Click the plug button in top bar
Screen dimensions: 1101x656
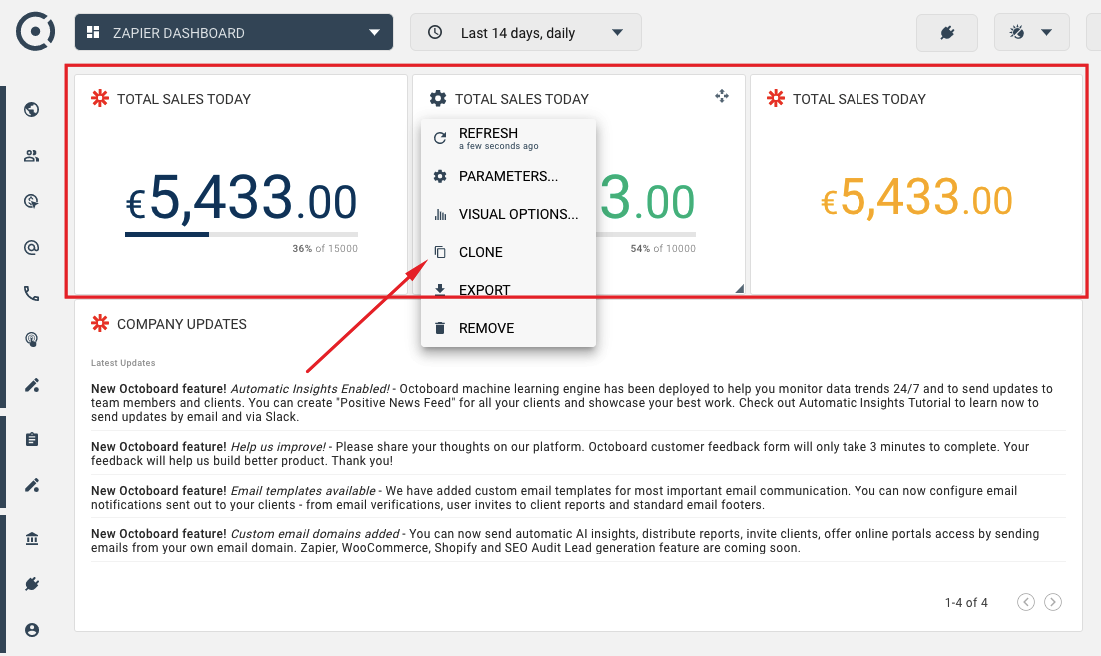click(947, 32)
